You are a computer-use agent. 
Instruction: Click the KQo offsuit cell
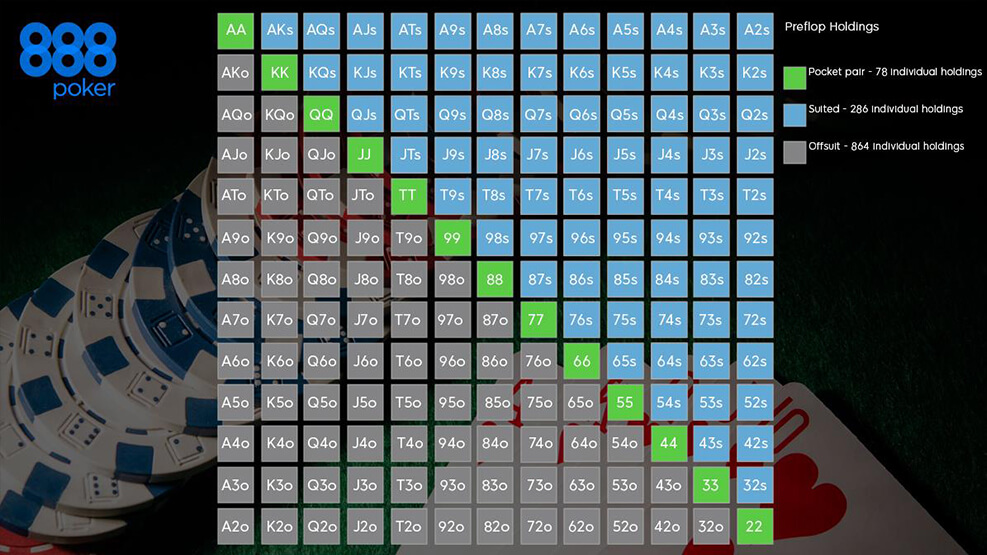point(279,114)
